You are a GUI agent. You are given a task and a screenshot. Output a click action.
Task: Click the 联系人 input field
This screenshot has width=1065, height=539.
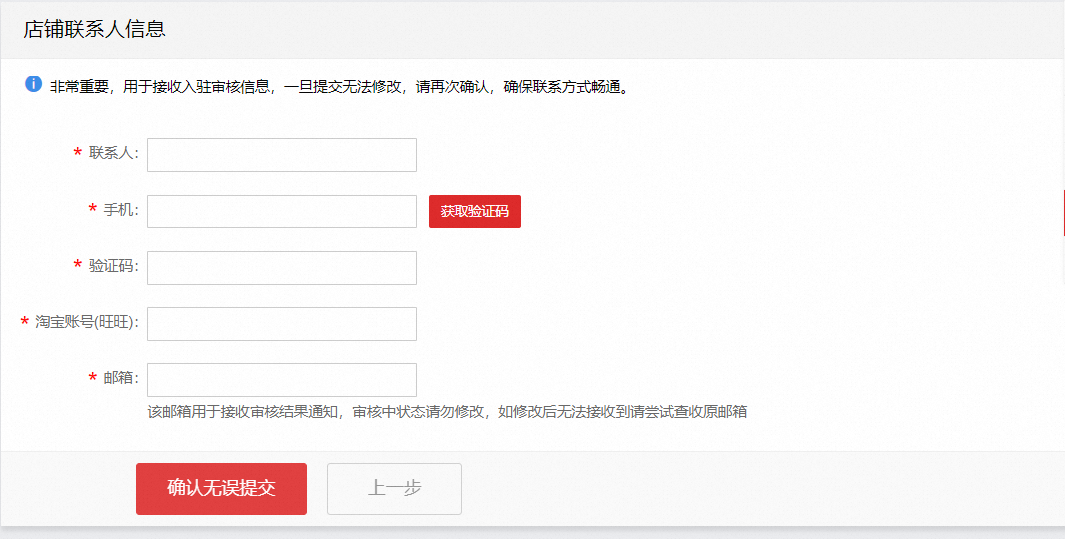point(281,155)
